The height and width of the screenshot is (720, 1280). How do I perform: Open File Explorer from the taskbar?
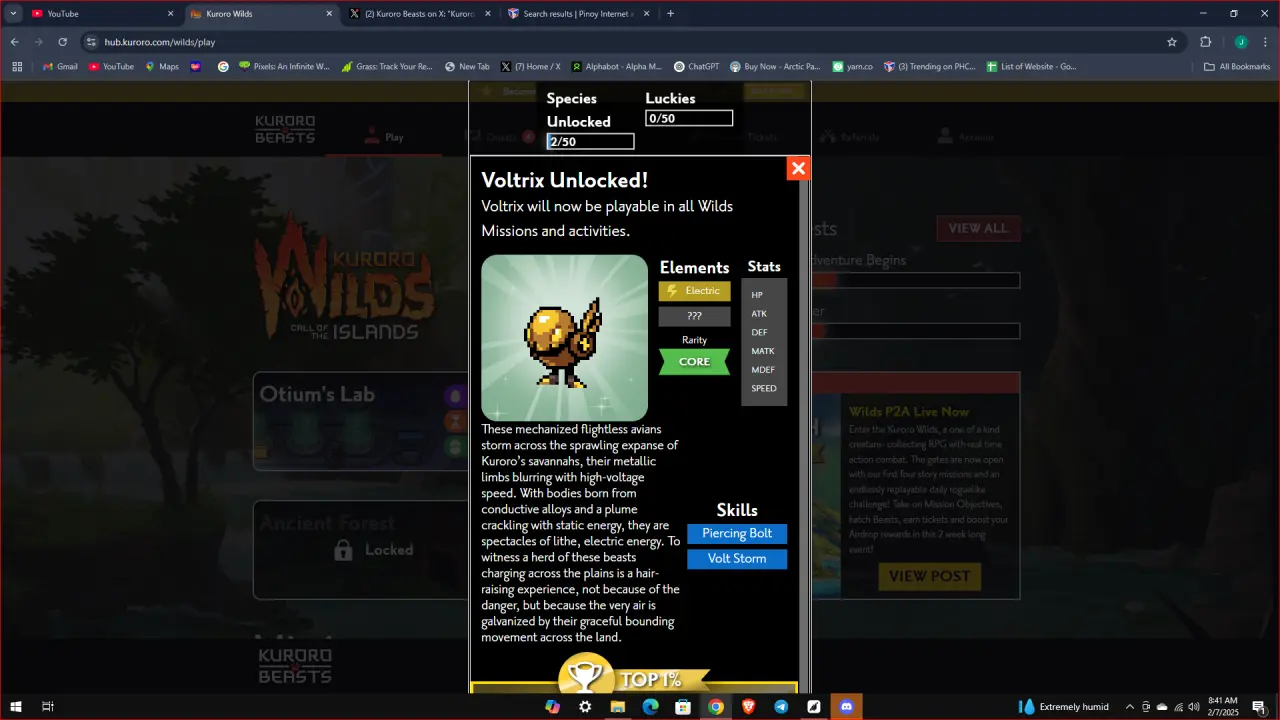618,706
